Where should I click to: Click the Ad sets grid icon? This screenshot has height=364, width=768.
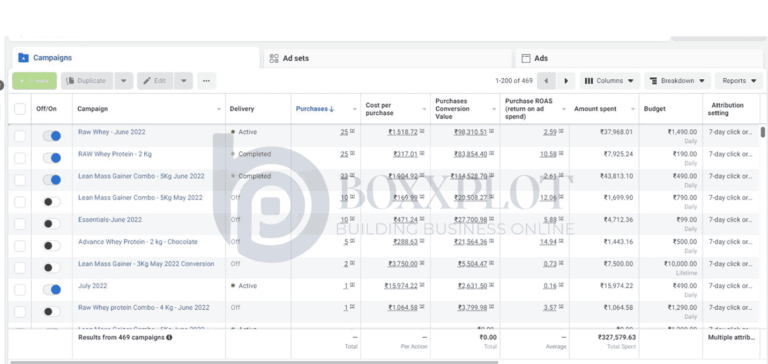pos(274,58)
